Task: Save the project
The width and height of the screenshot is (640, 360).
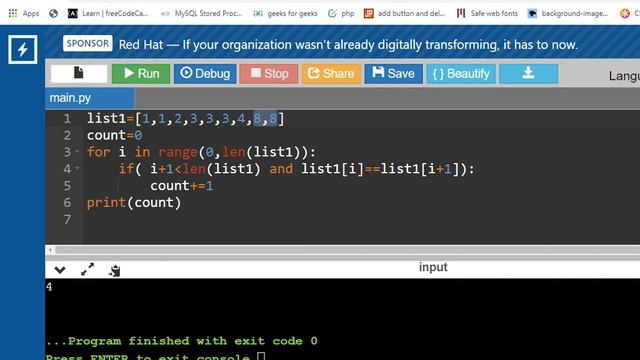Action: [x=393, y=73]
